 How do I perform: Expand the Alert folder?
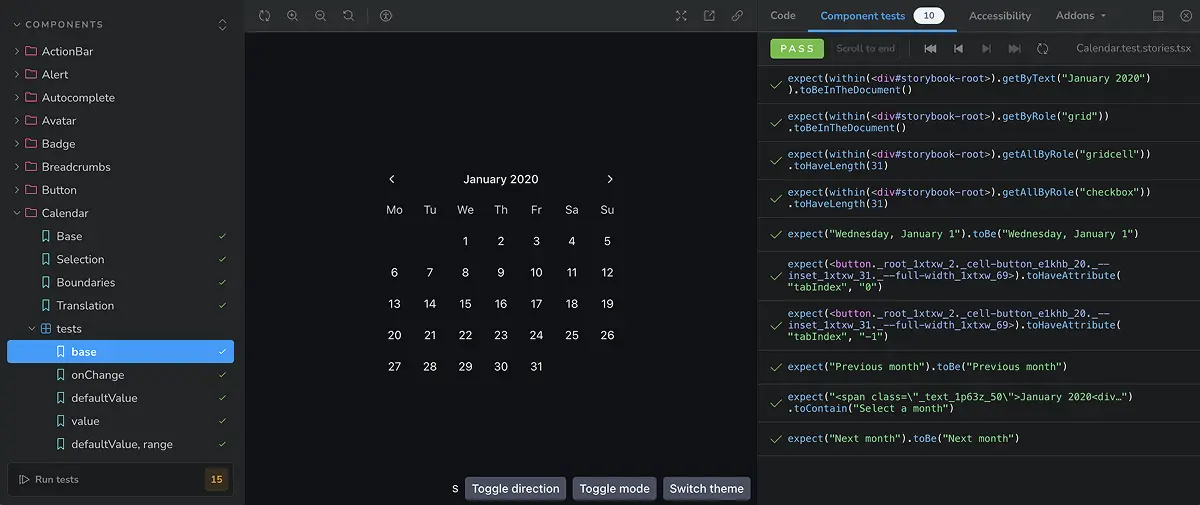17,74
